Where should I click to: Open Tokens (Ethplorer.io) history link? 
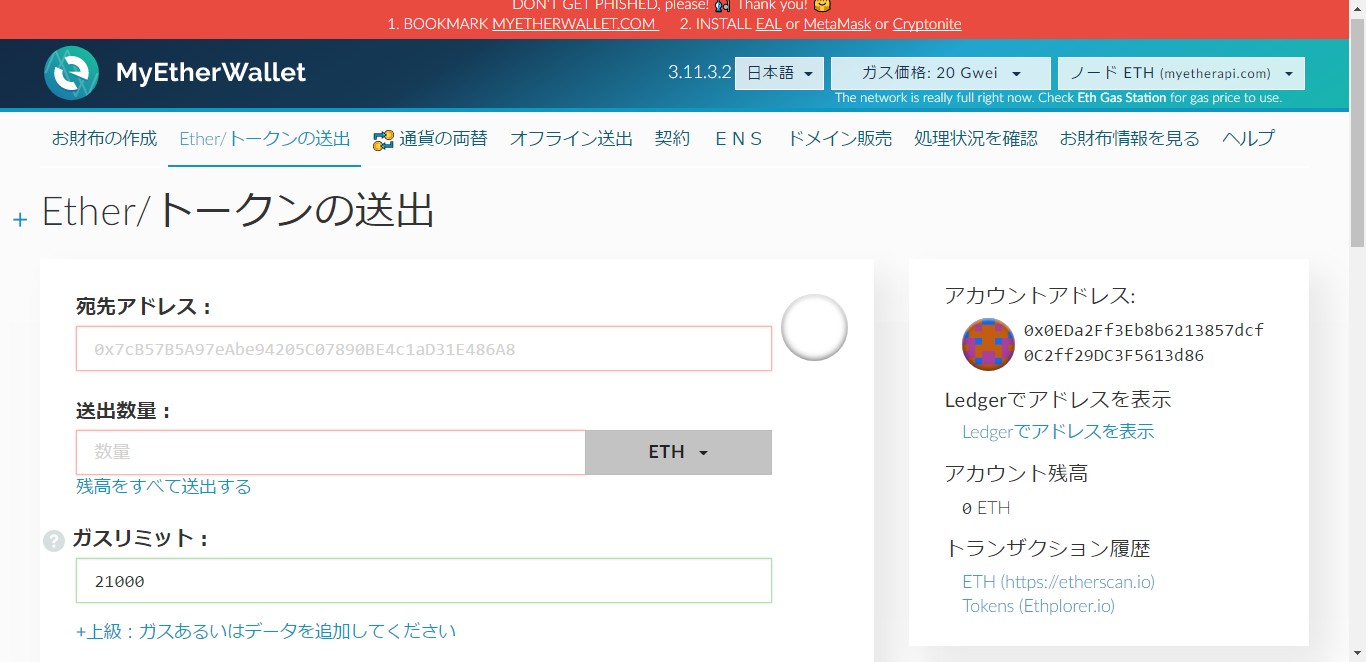point(1038,606)
